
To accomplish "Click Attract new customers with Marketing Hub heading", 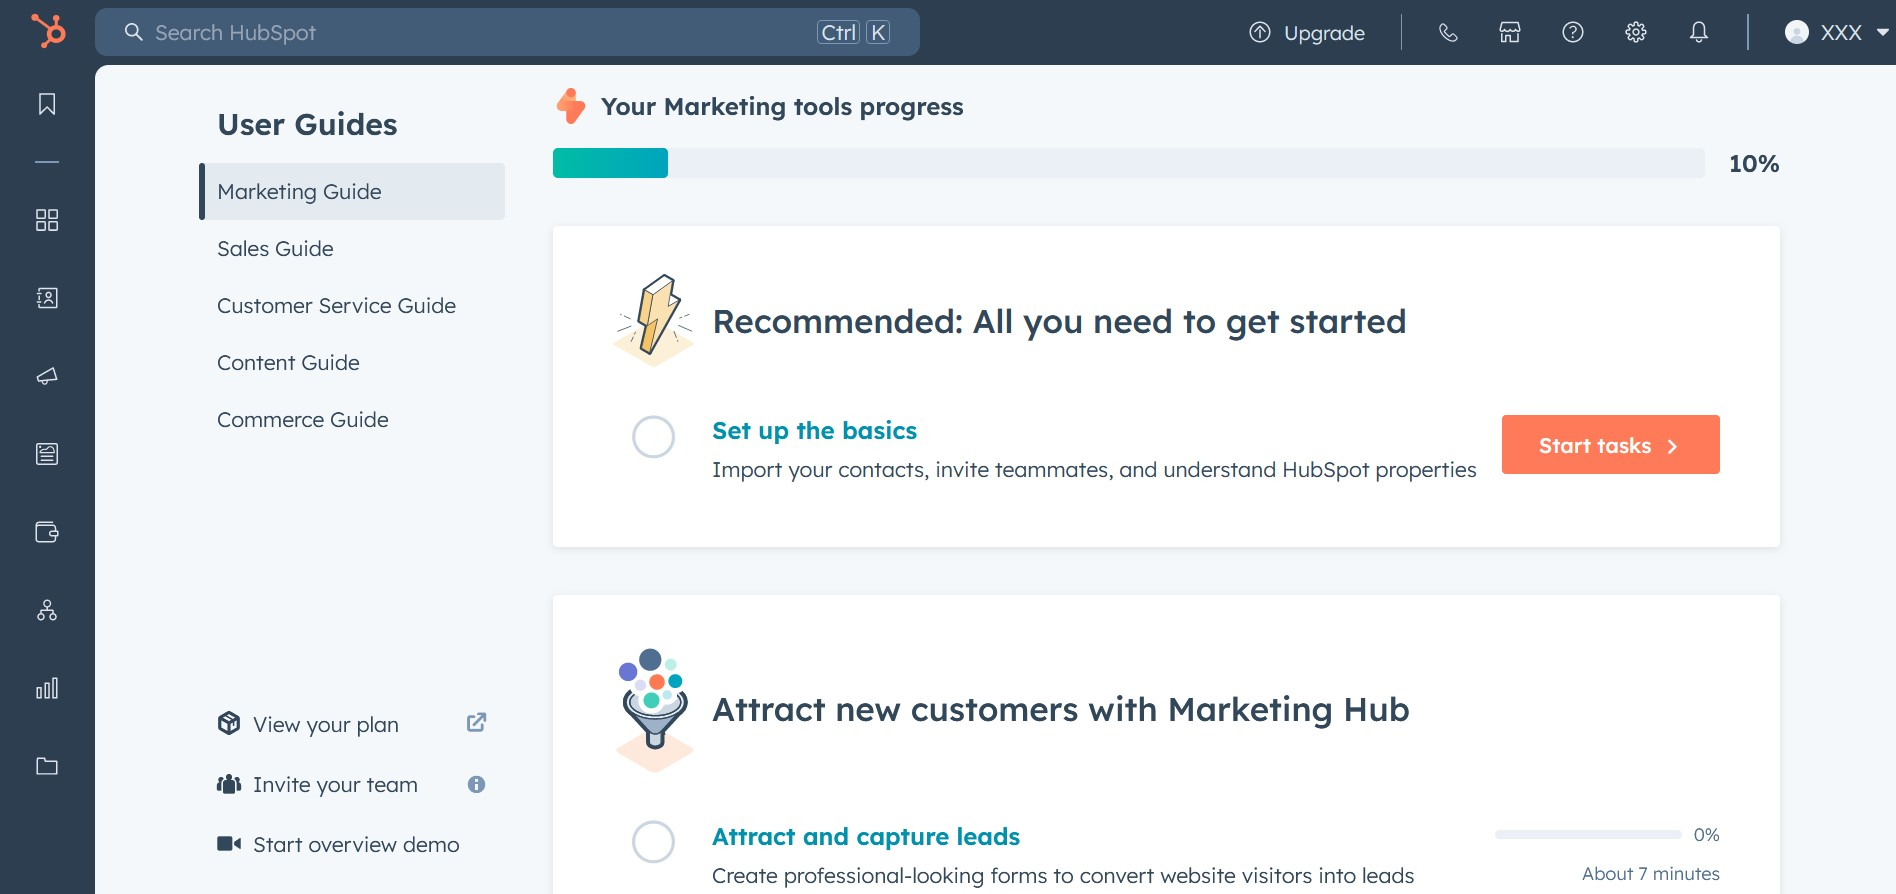I will (1061, 710).
